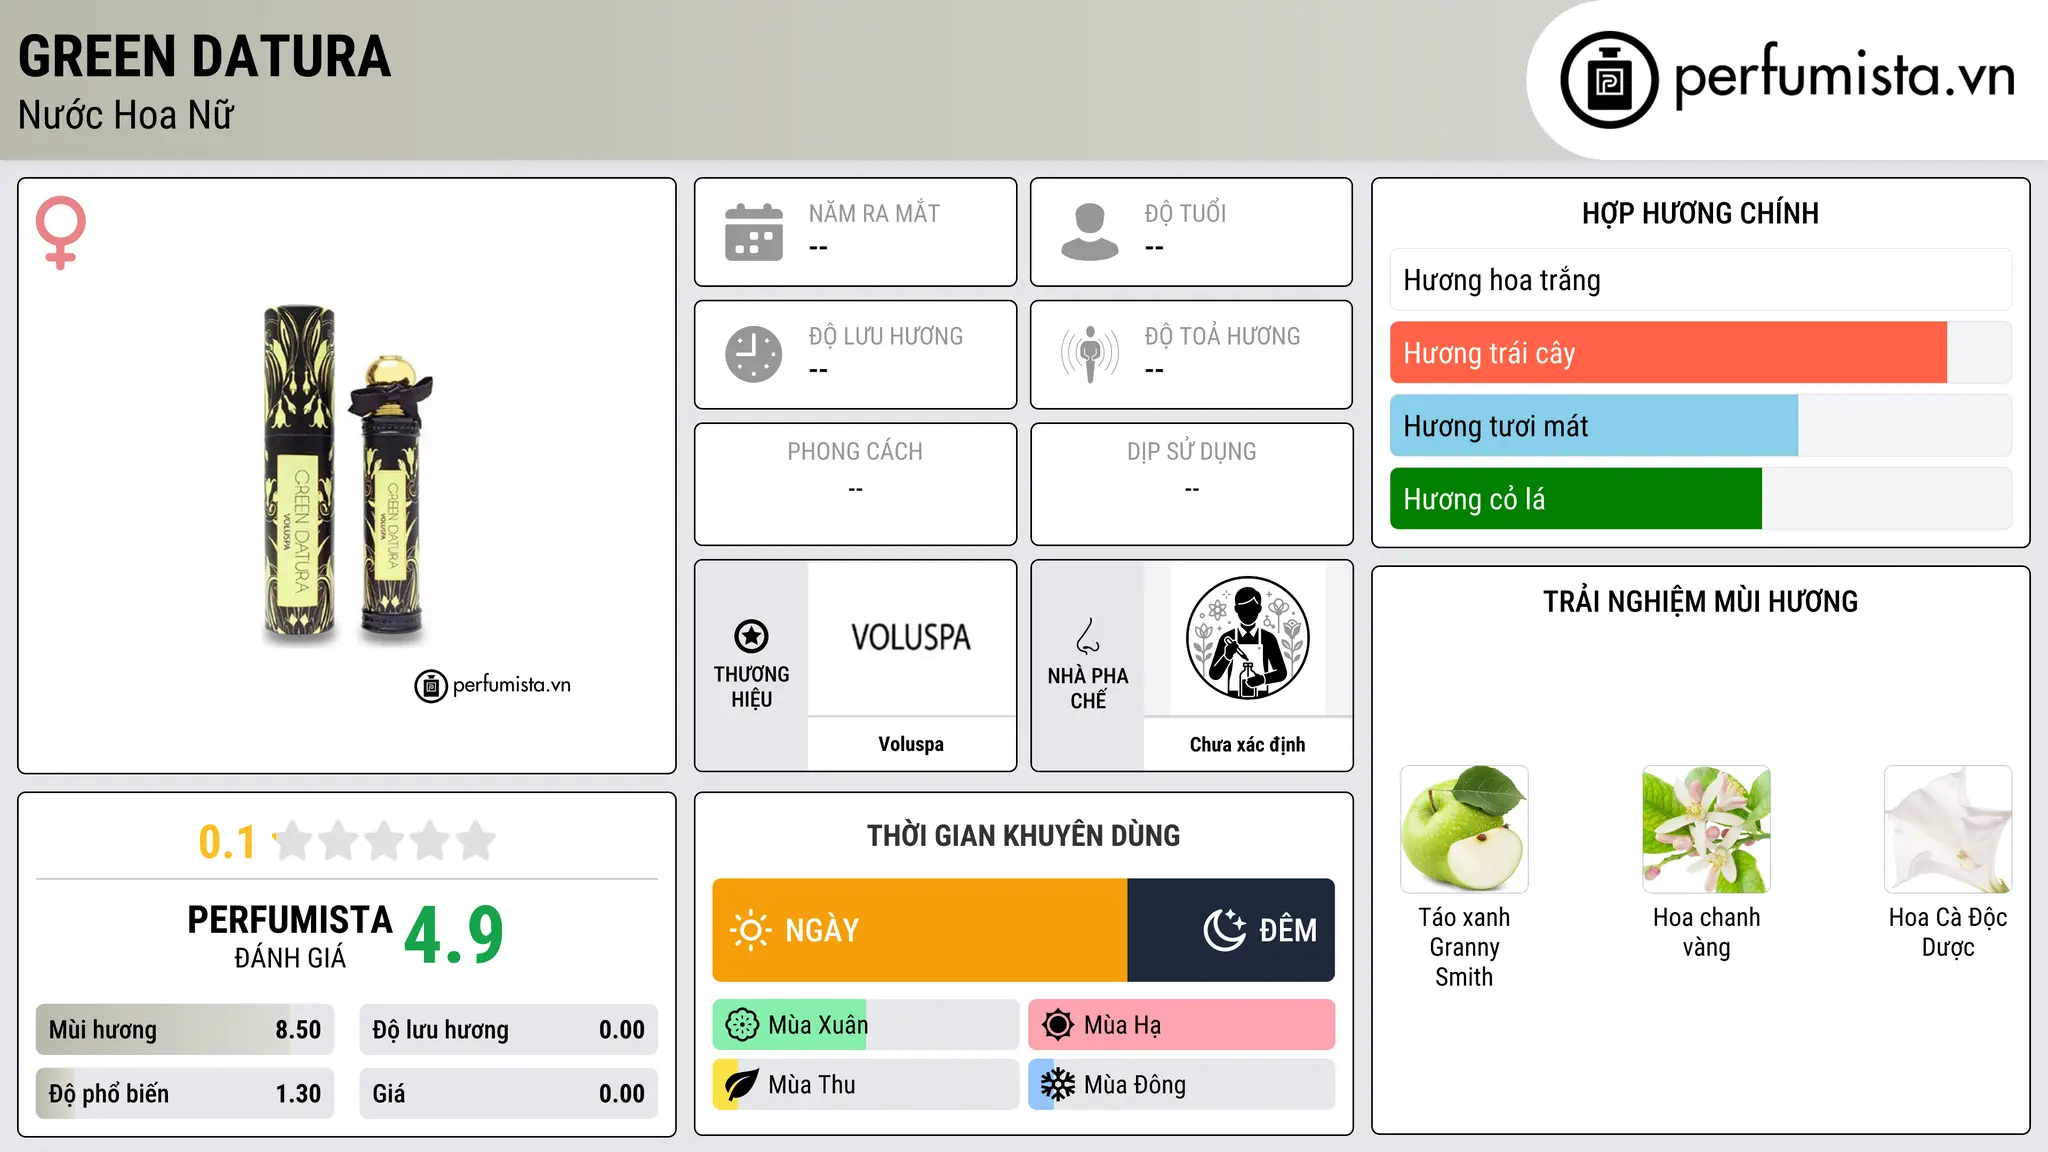2048x1152 pixels.
Task: Click the nose icon above Nhà pha chế
Action: (1088, 636)
